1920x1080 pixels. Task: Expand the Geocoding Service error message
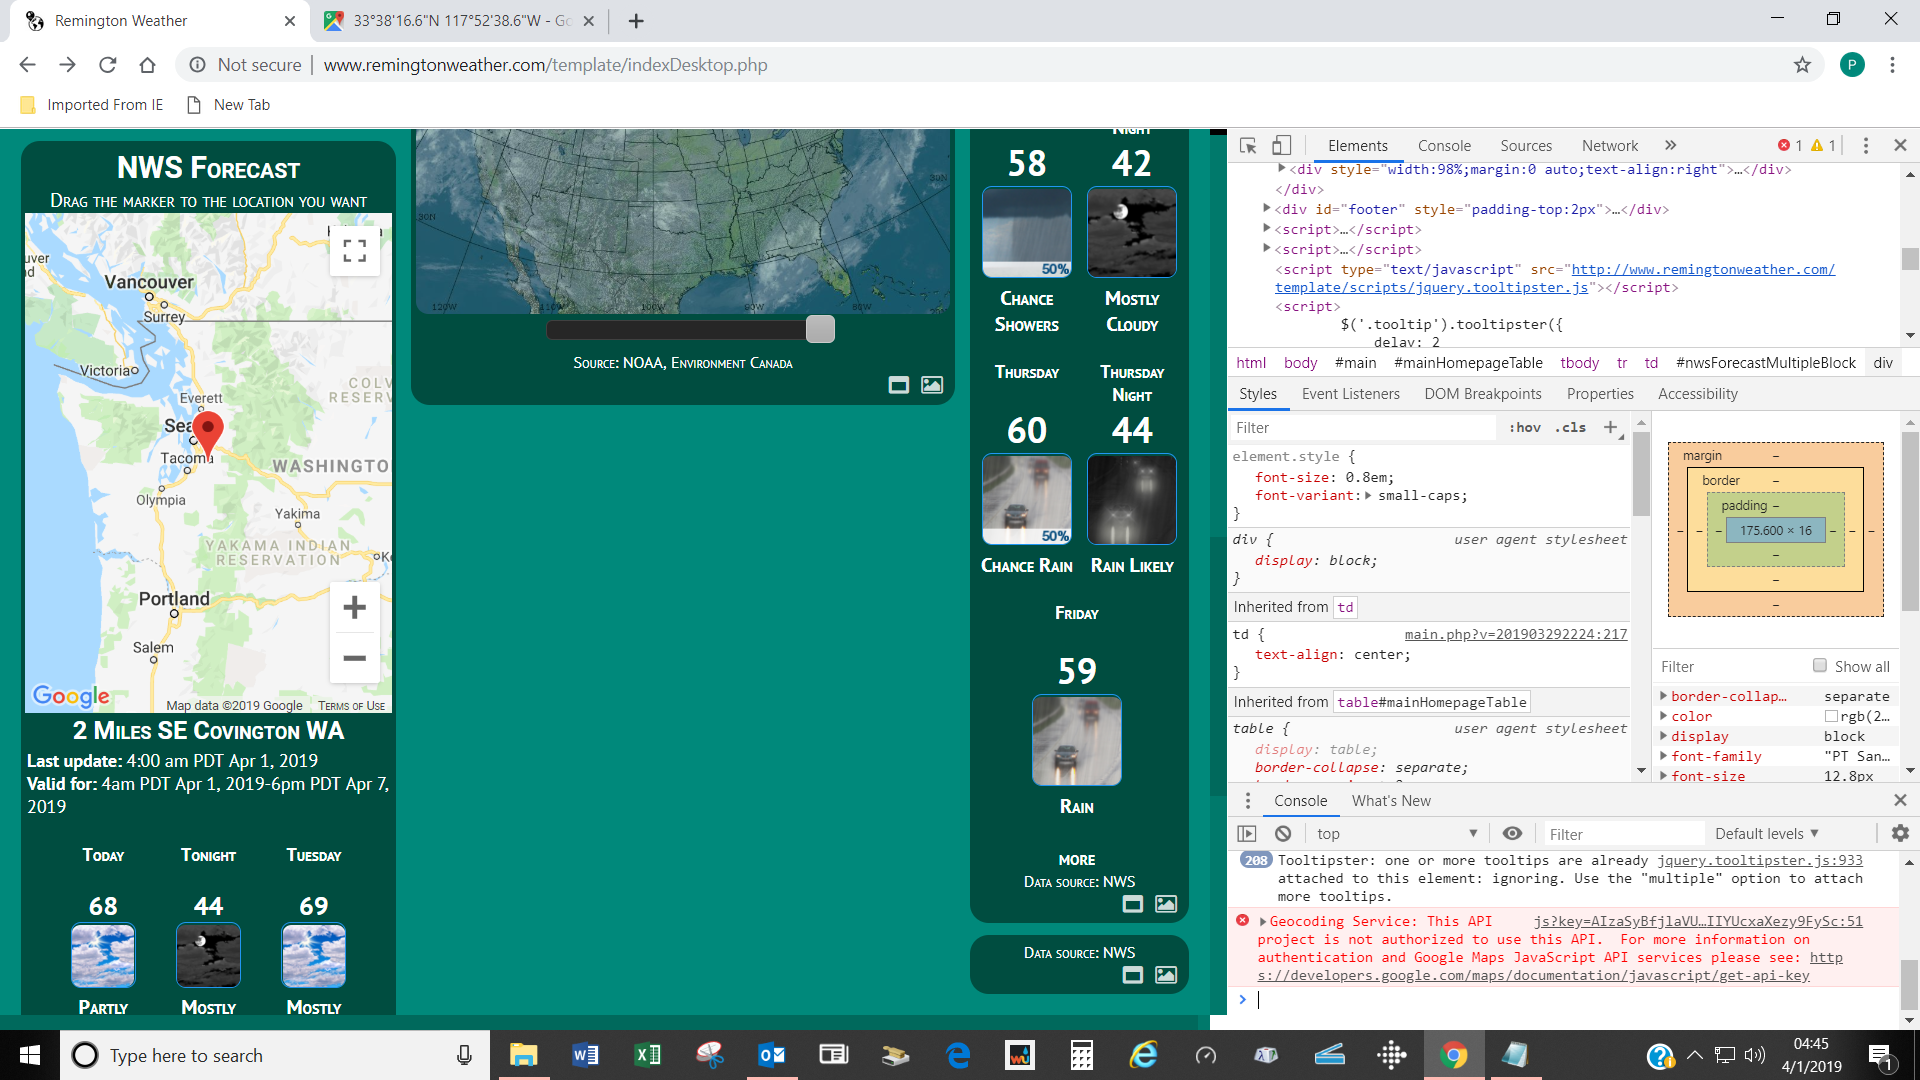1263,922
